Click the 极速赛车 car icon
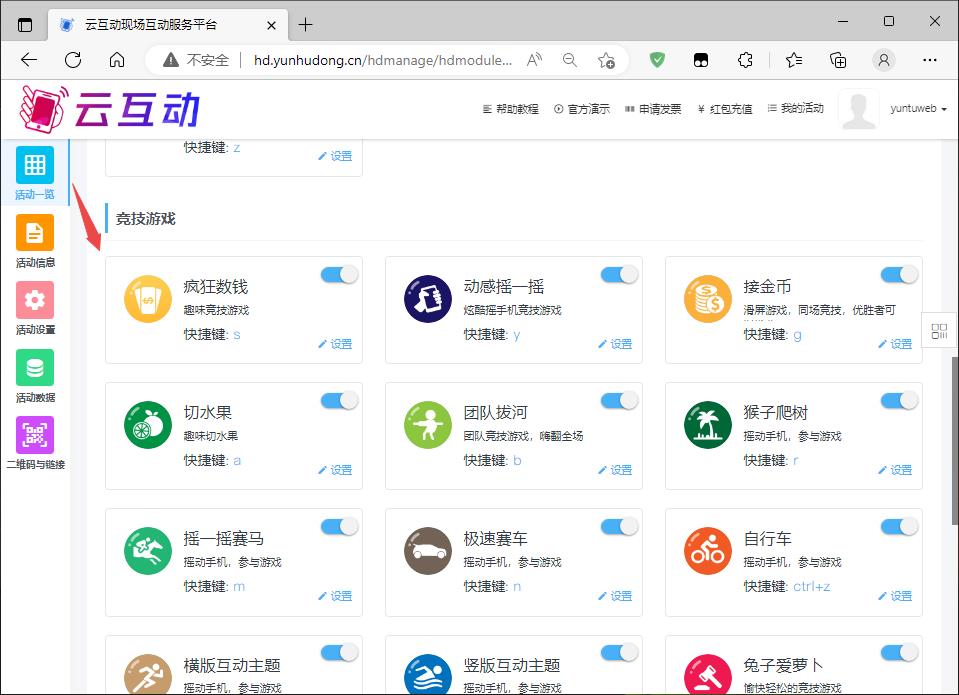Screen dimensions: 959x695 428,552
